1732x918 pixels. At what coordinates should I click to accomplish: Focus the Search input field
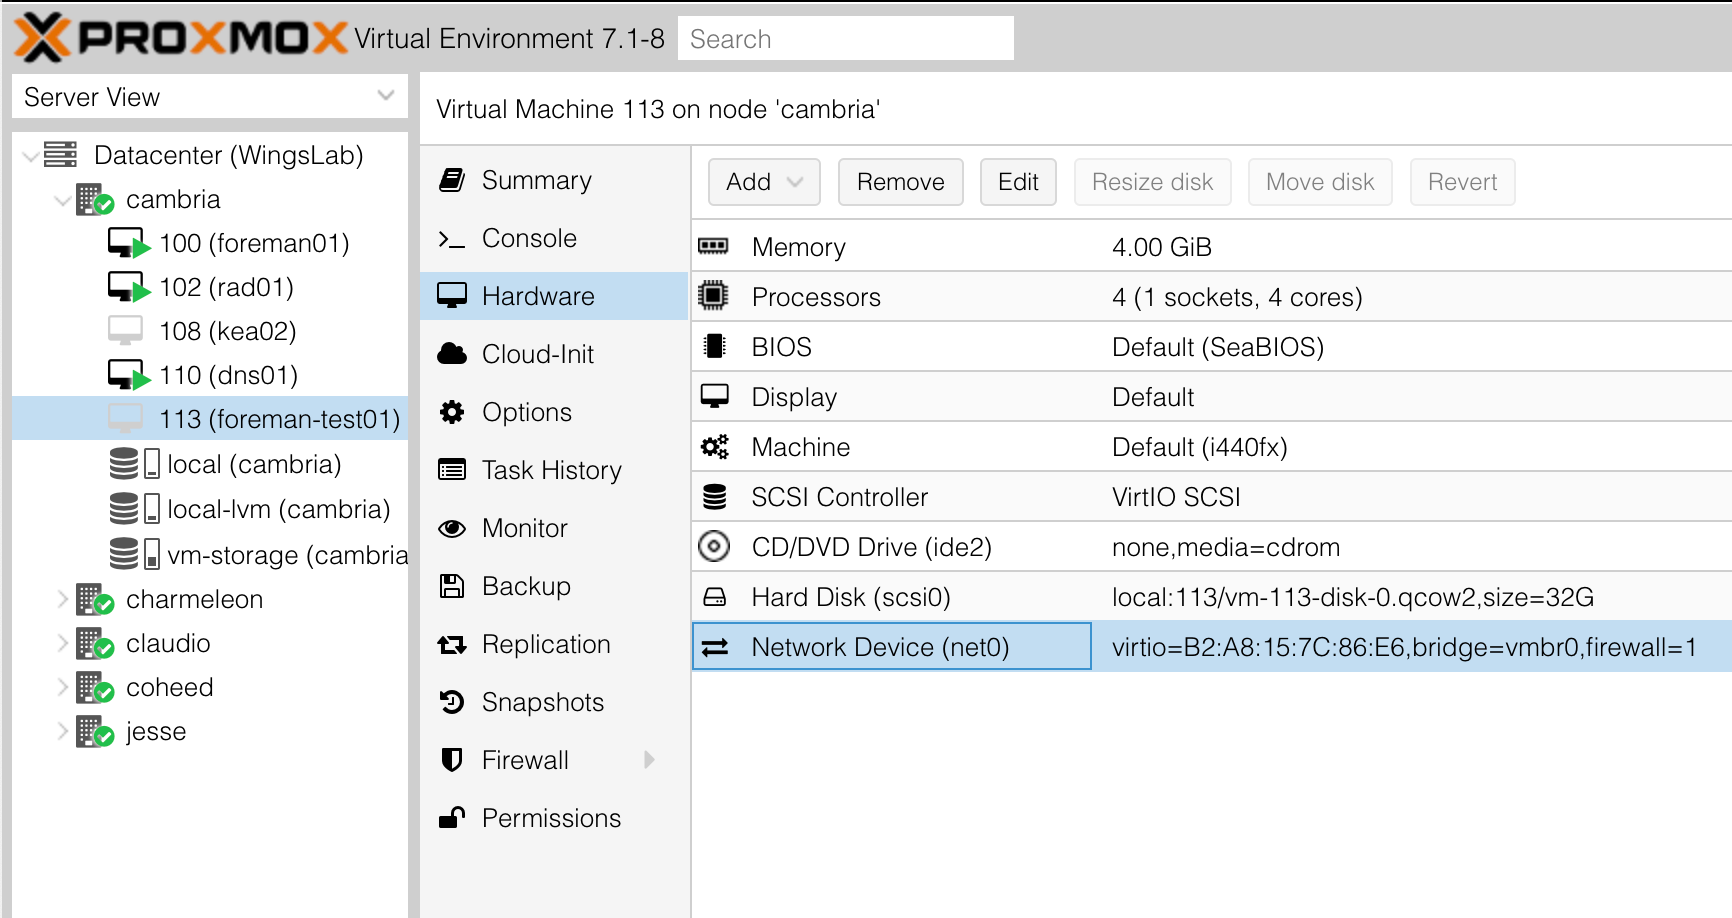(x=845, y=39)
